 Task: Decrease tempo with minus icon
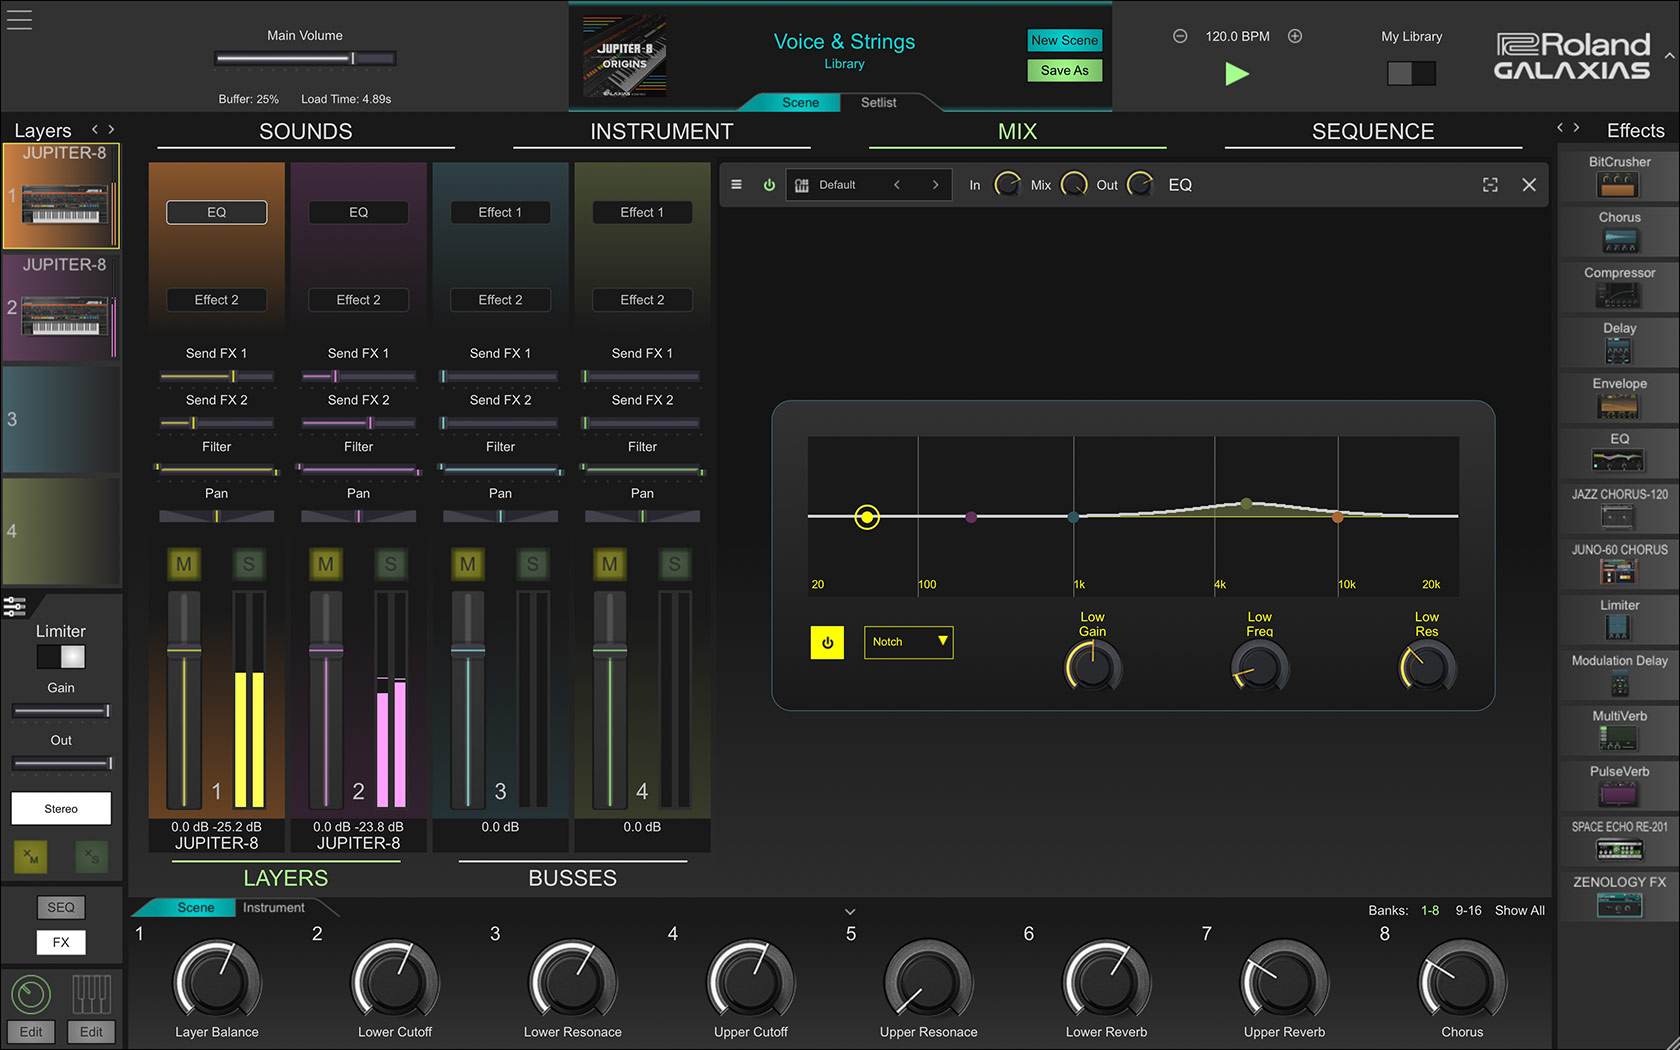[1180, 36]
